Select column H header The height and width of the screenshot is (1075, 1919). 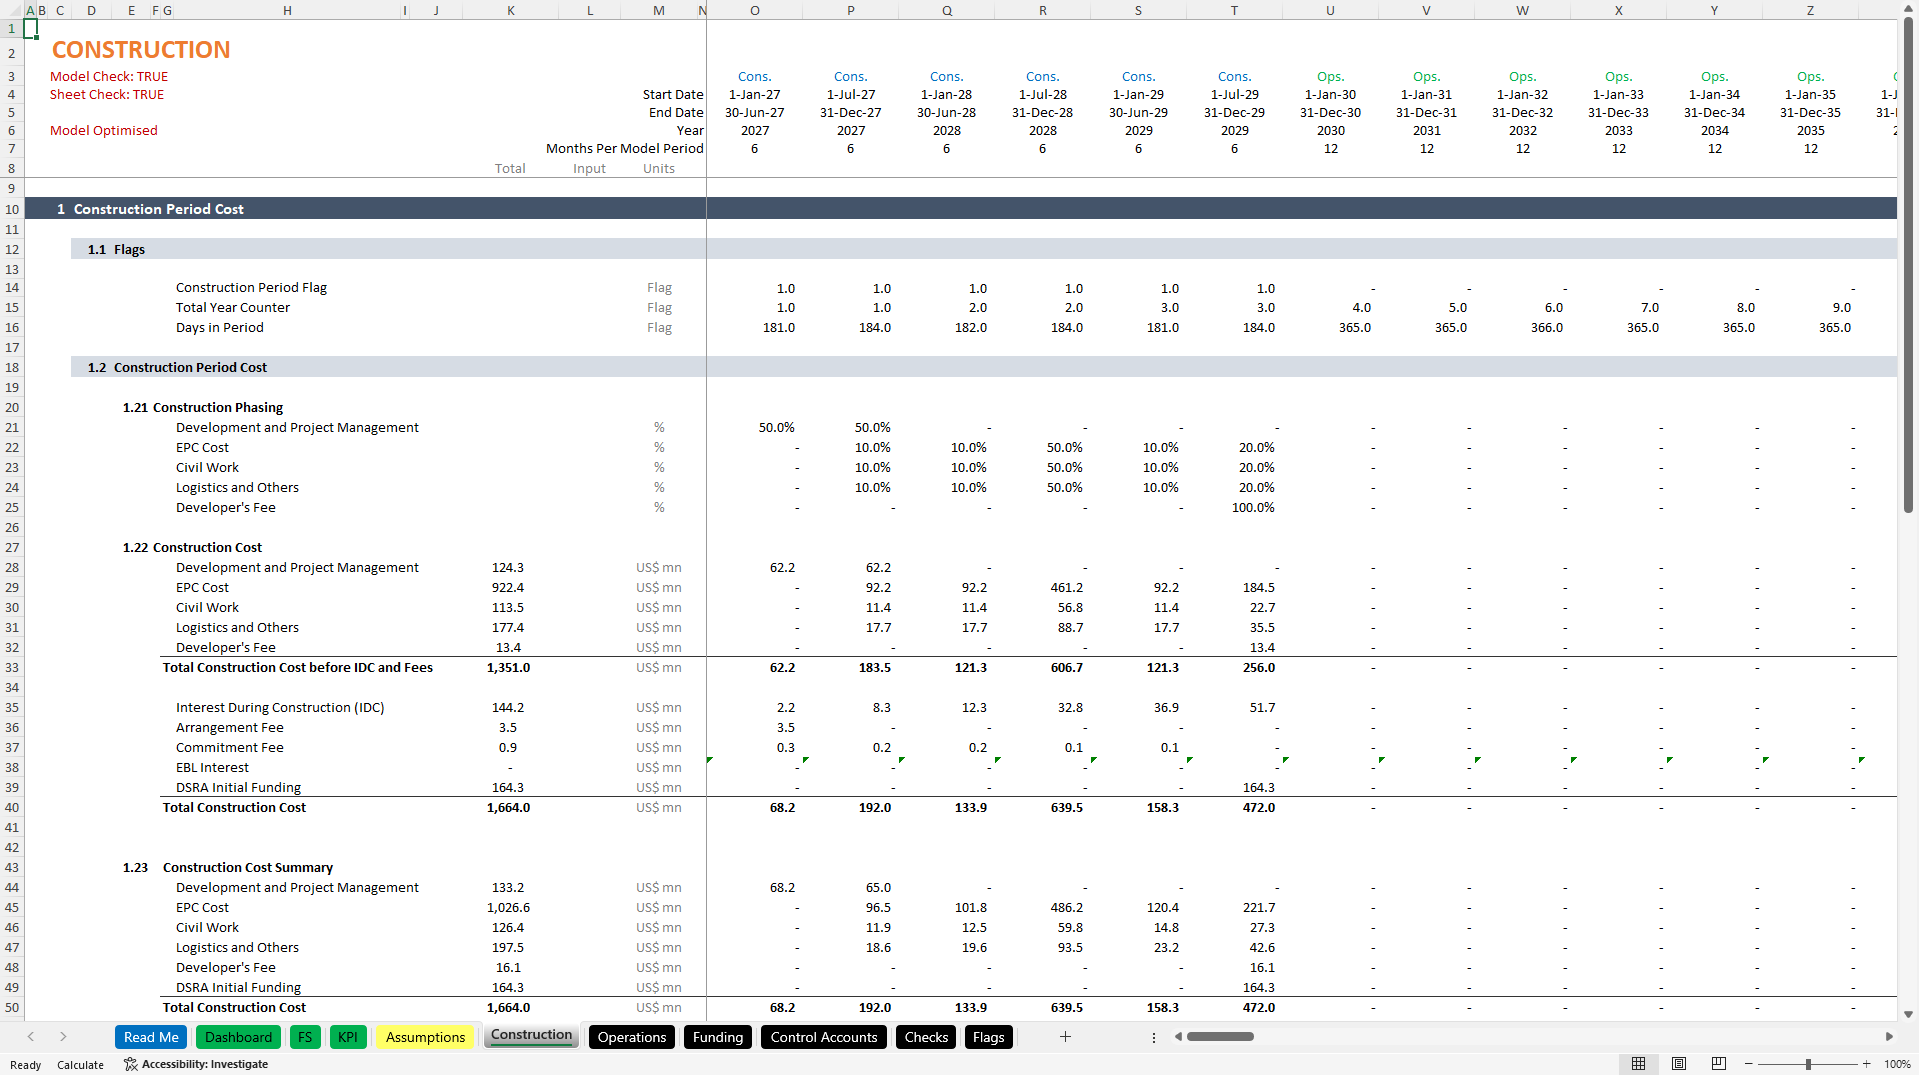click(x=287, y=10)
